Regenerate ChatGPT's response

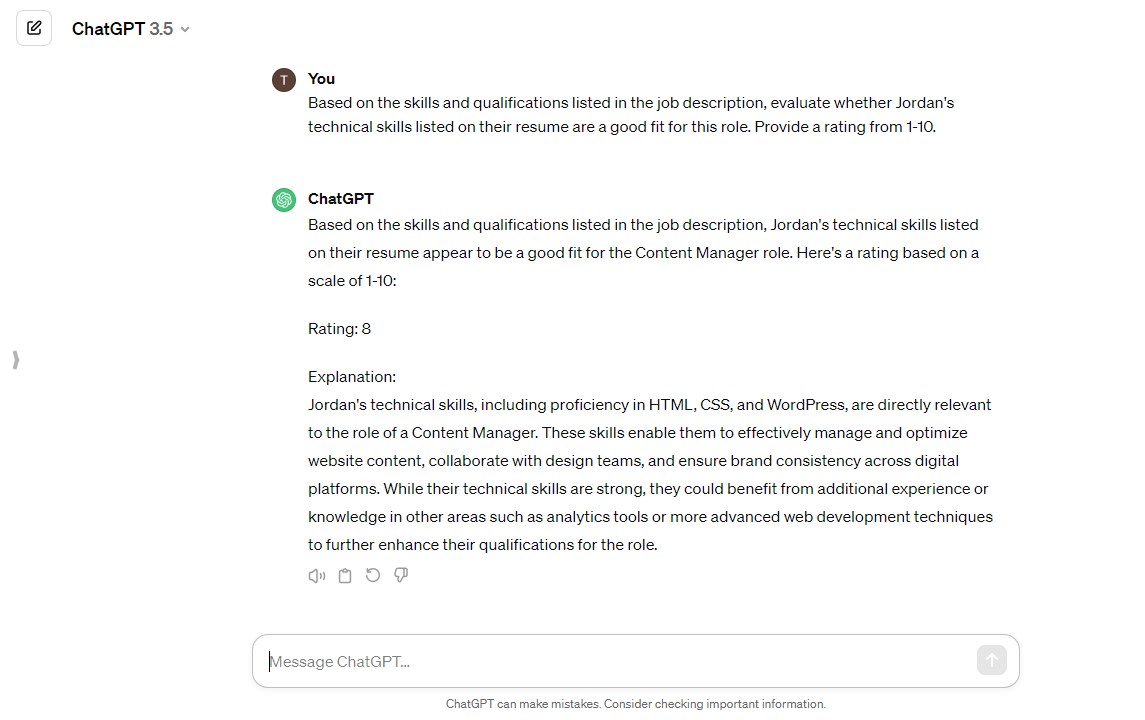coord(373,575)
